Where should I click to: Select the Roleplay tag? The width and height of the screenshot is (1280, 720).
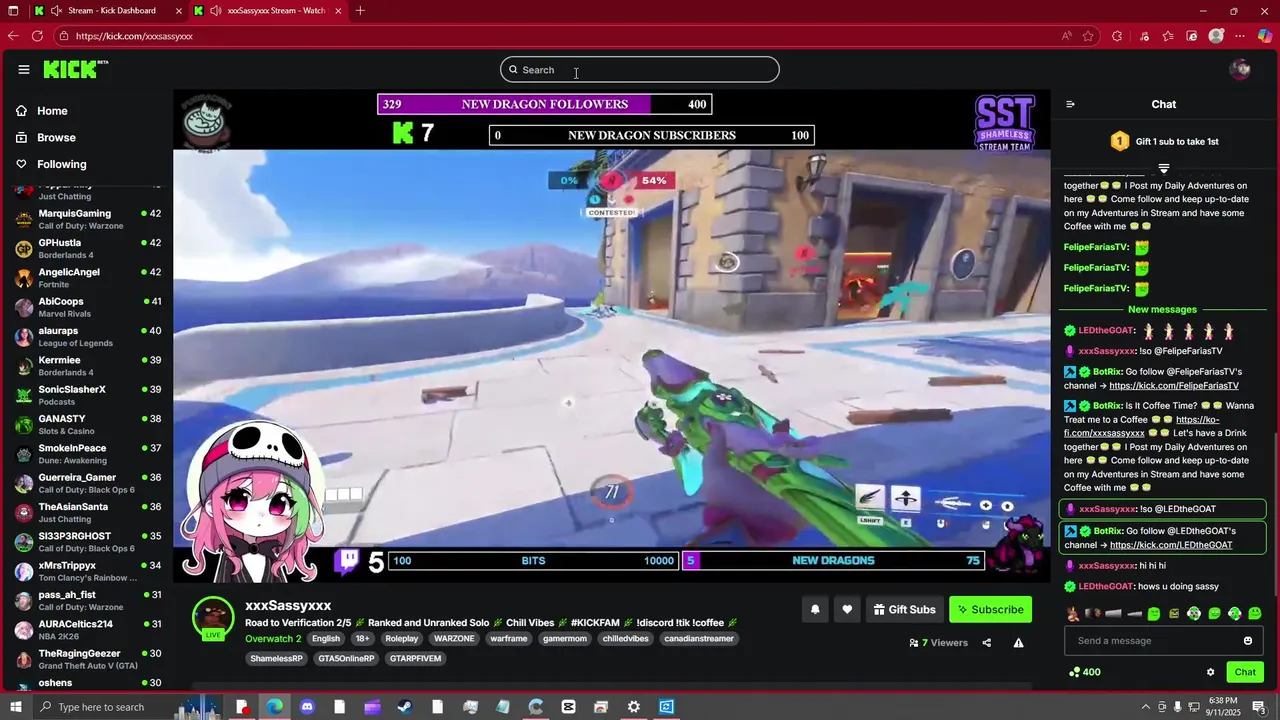pyautogui.click(x=402, y=639)
